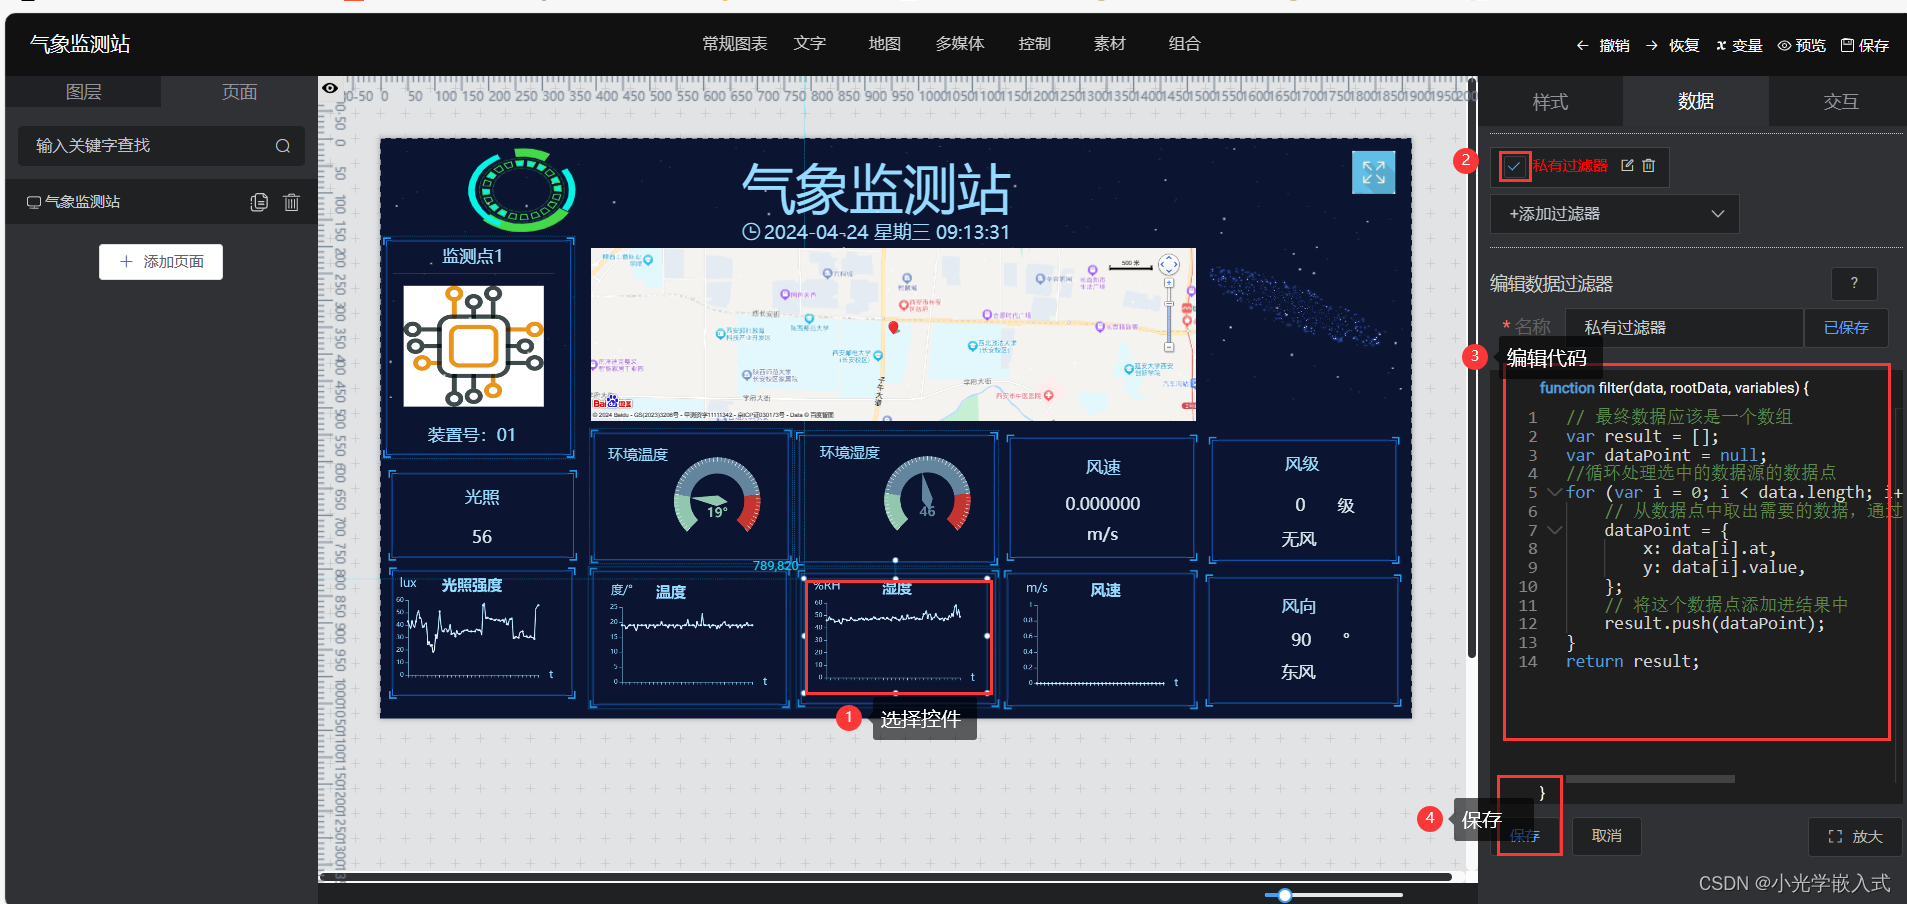Click the date time text 2024-04-24

(x=876, y=232)
